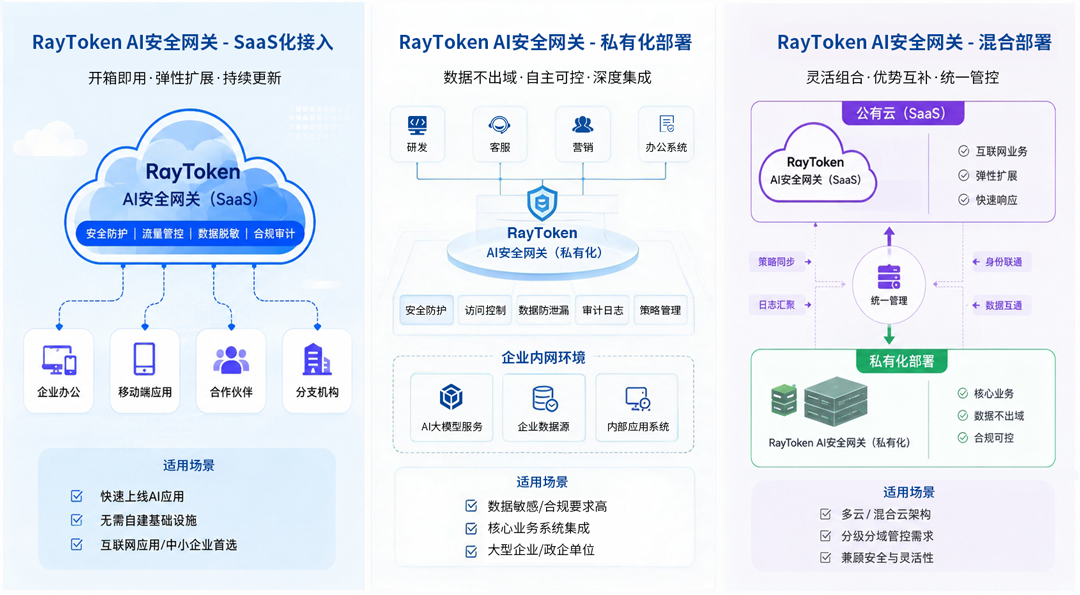The height and width of the screenshot is (595, 1080).
Task: Click the subtitle 开箱即用·弹性扩展·持续更新
Action: [x=185, y=78]
